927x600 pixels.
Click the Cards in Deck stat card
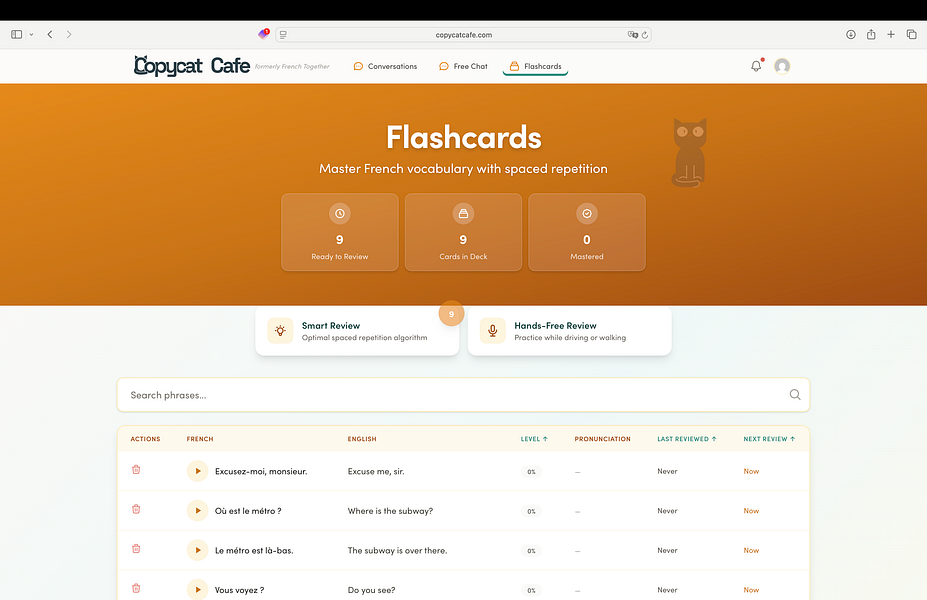pos(464,232)
